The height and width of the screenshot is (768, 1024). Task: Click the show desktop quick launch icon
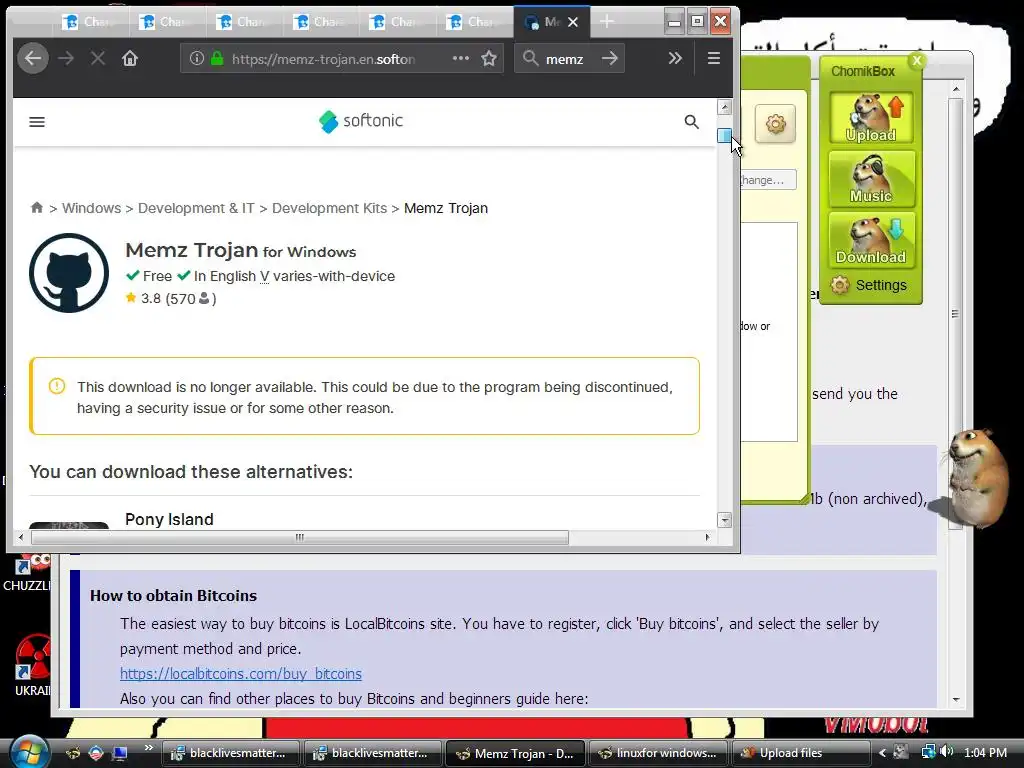[x=120, y=753]
